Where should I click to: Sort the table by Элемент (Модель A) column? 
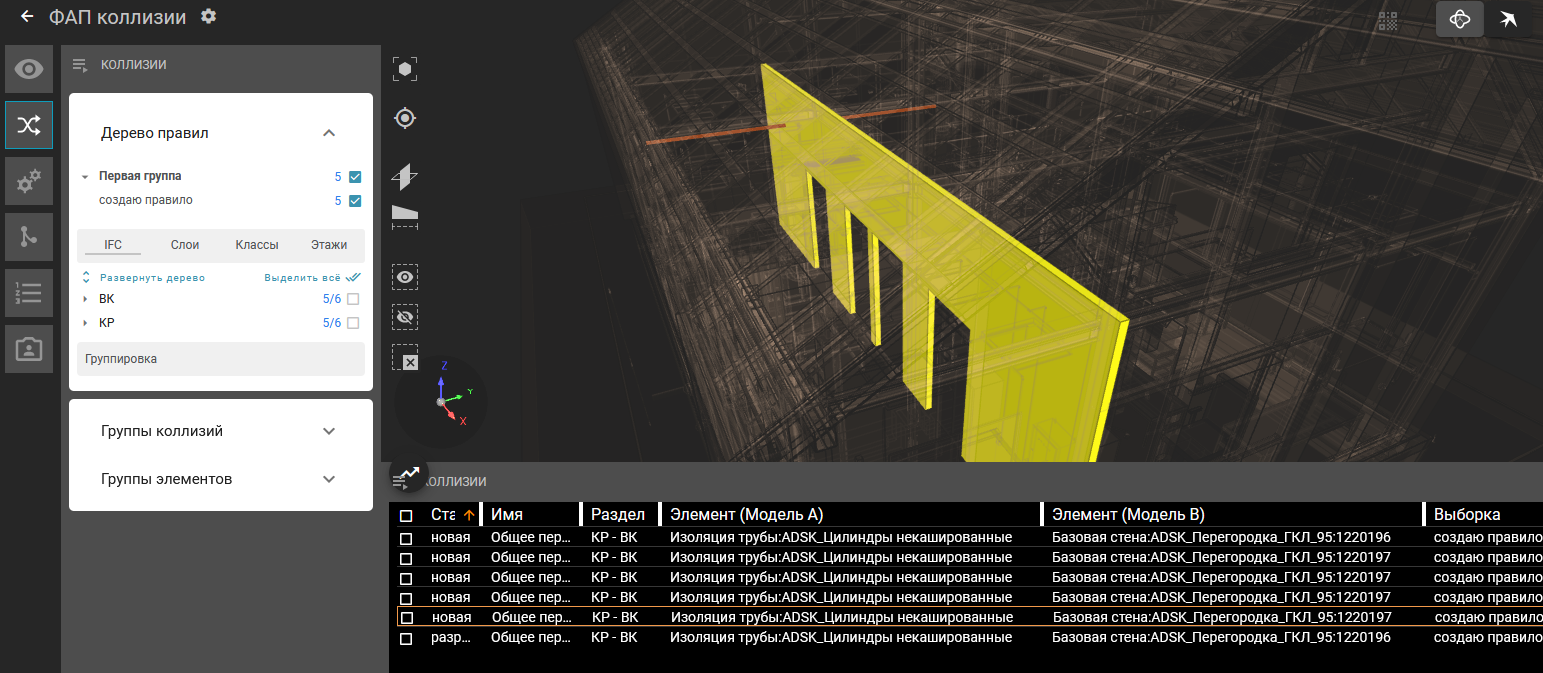point(746,515)
